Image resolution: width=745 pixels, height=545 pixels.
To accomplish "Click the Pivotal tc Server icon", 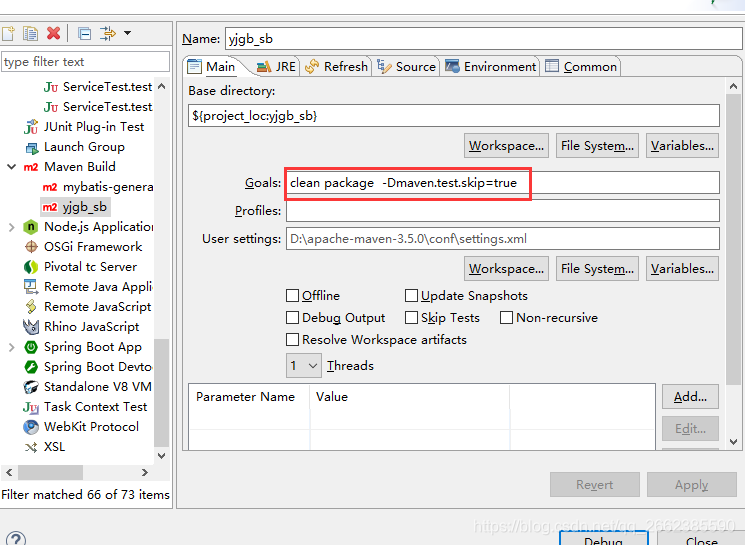I will click(31, 267).
